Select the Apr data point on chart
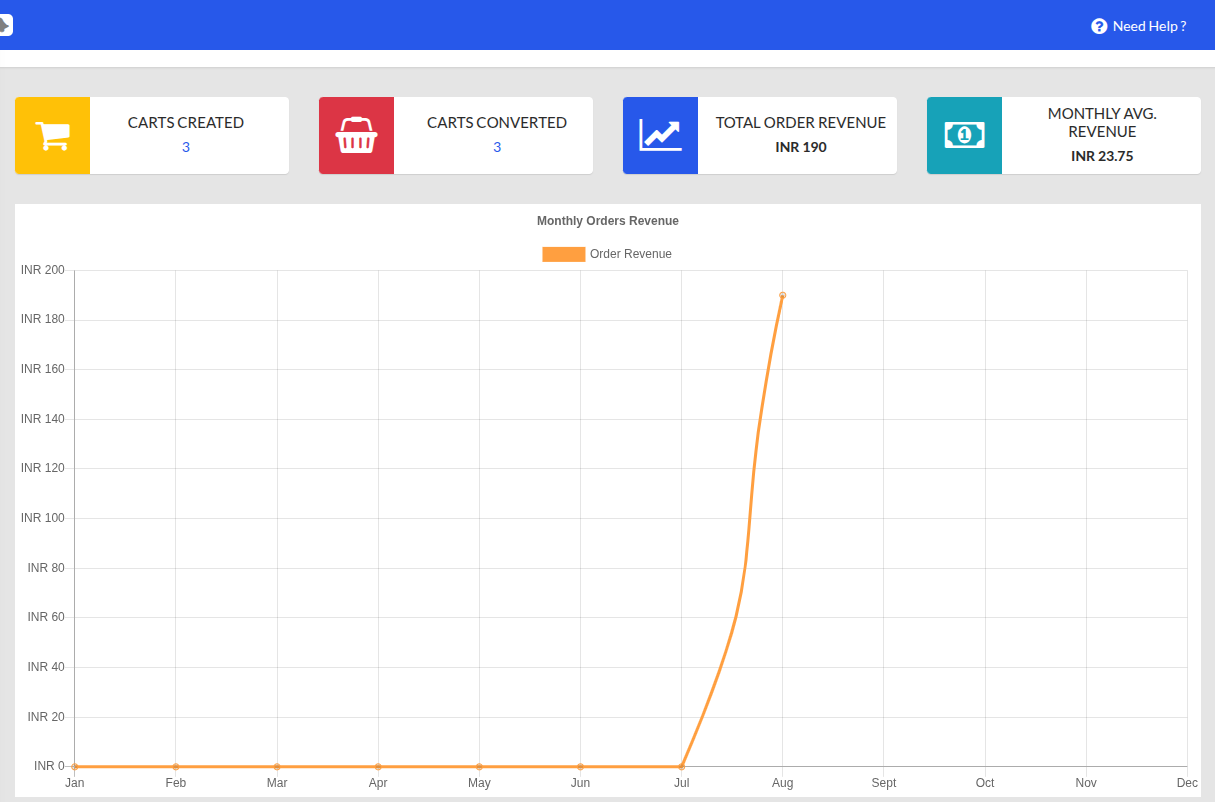This screenshot has width=1215, height=802. [x=378, y=767]
